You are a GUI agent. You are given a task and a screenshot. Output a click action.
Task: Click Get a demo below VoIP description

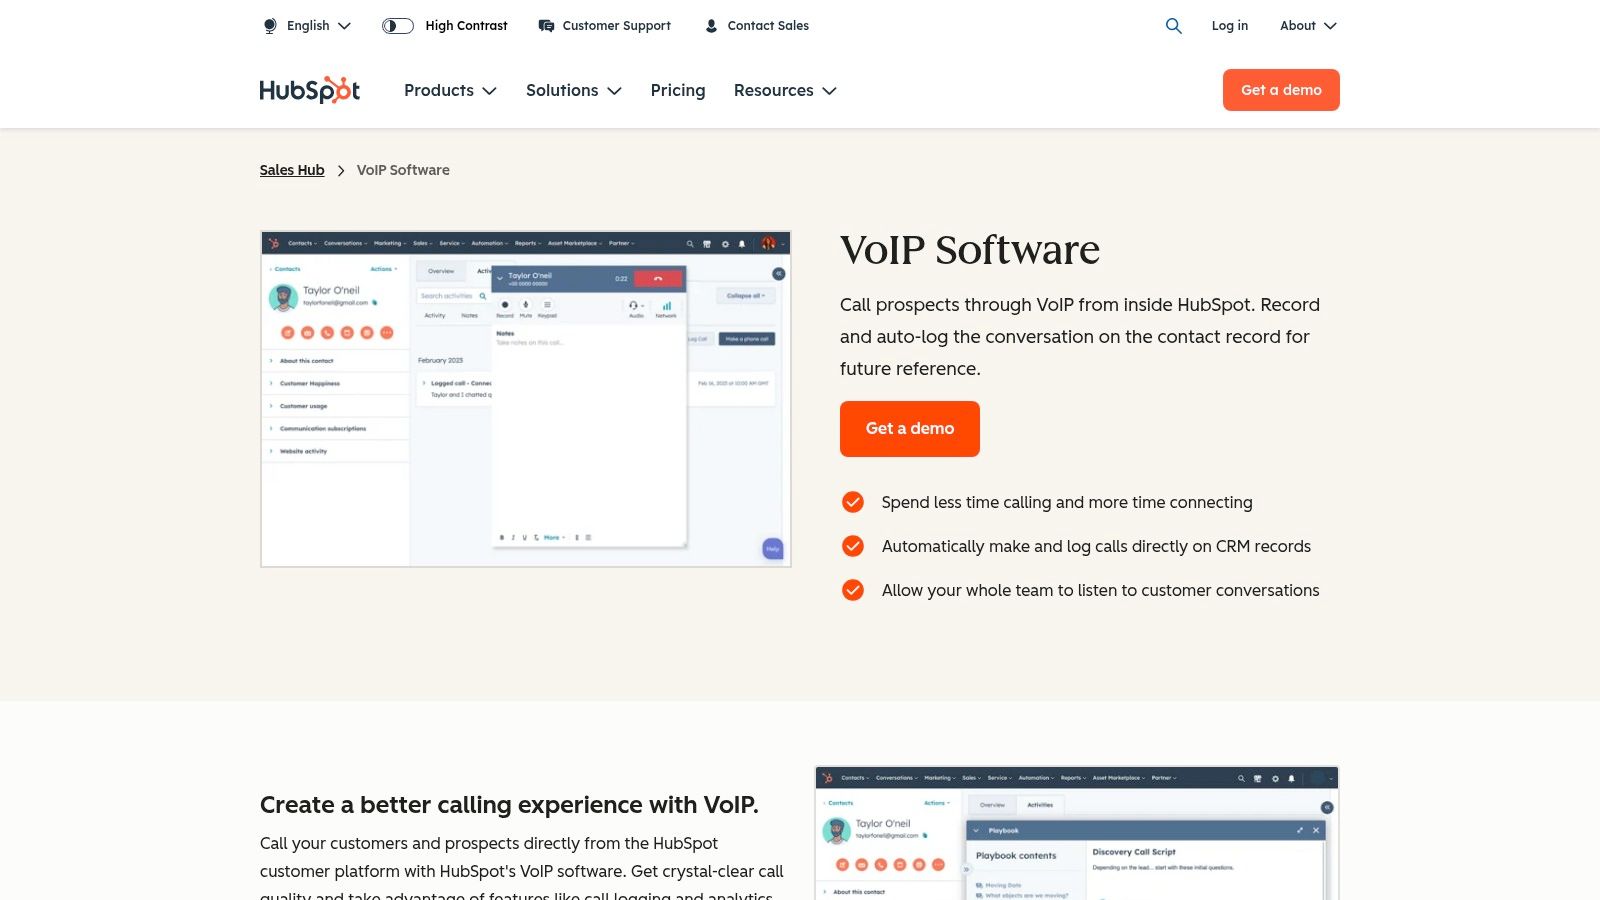tap(910, 429)
